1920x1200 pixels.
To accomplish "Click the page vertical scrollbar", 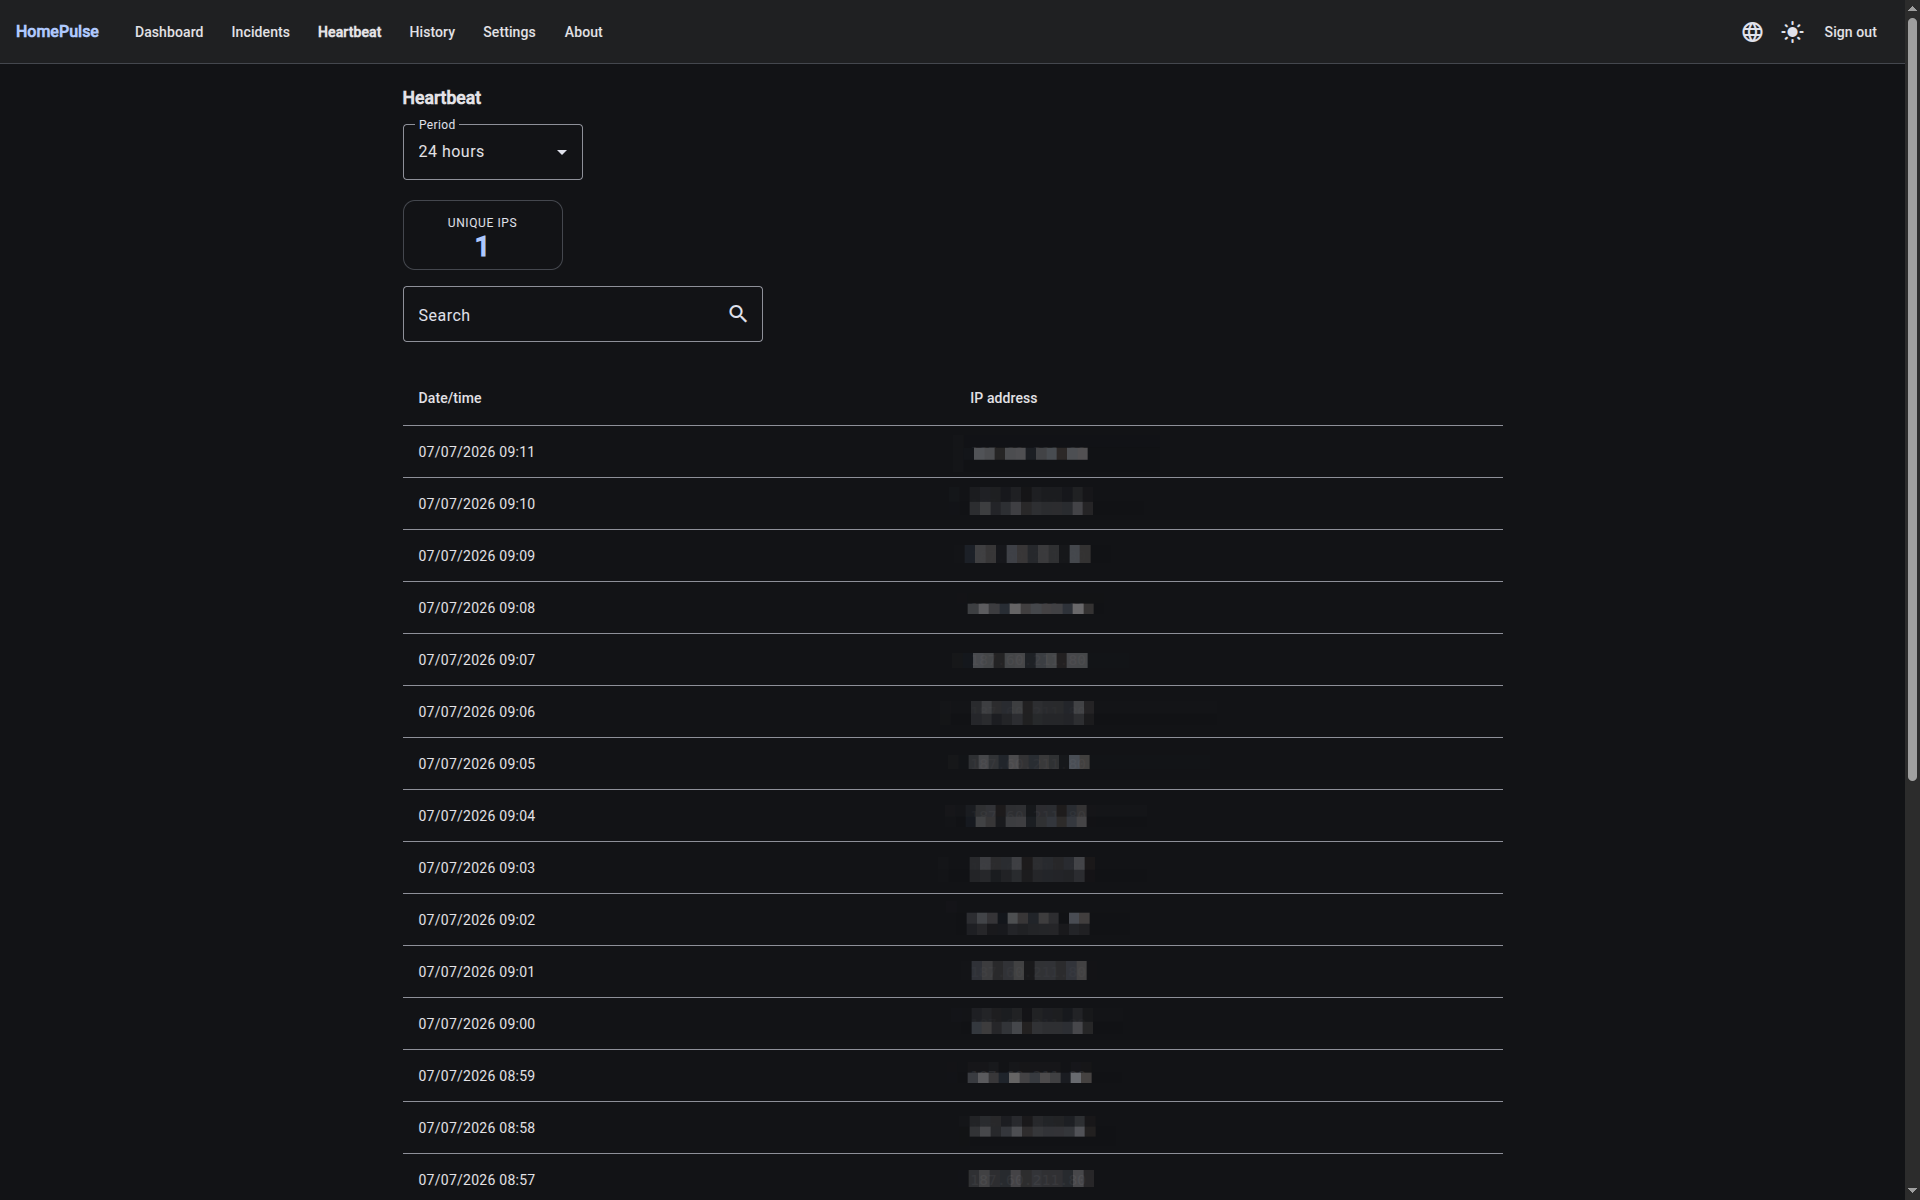I will coord(1912,400).
